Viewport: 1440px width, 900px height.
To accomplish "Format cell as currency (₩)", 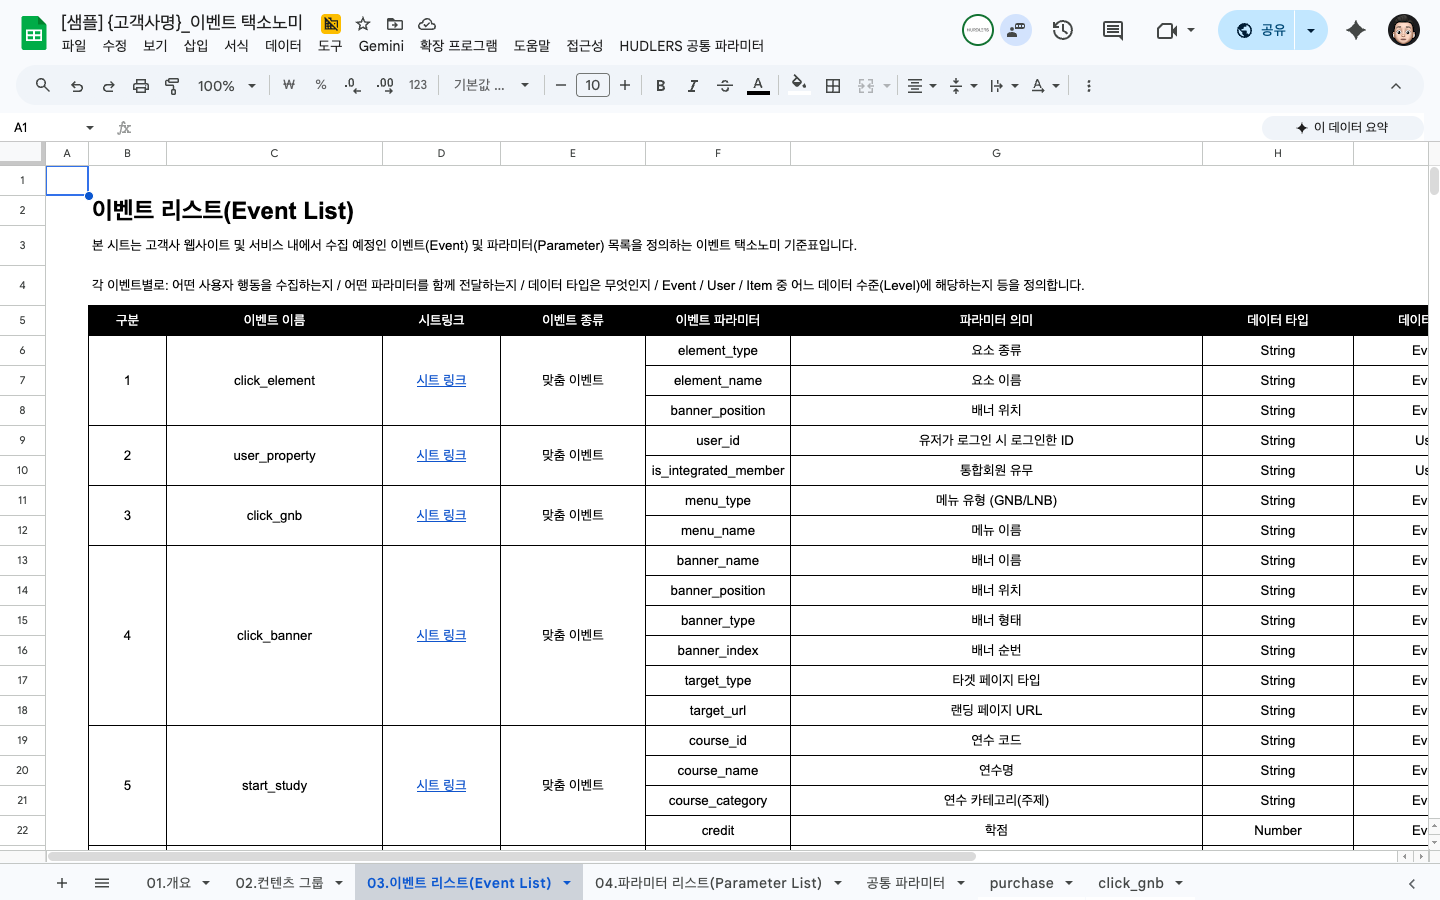I will click(289, 86).
